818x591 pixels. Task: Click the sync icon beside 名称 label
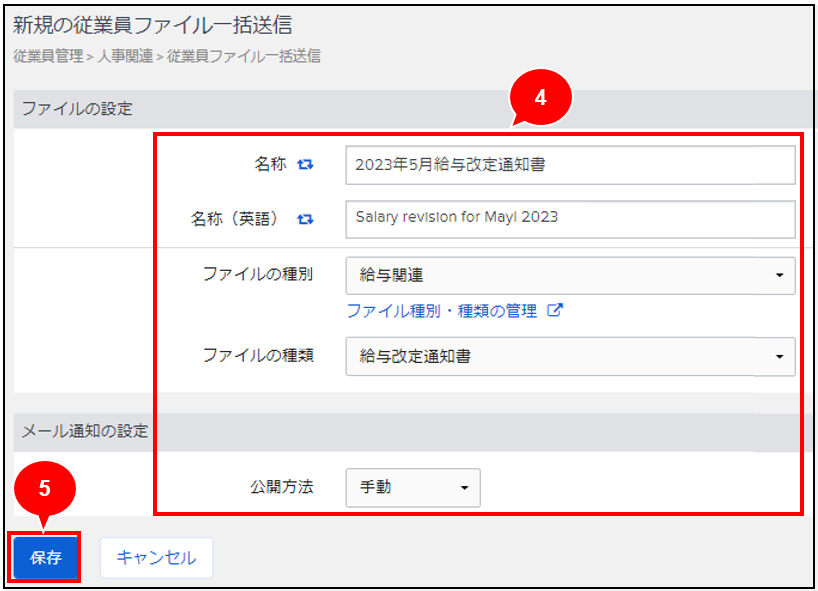tap(306, 165)
